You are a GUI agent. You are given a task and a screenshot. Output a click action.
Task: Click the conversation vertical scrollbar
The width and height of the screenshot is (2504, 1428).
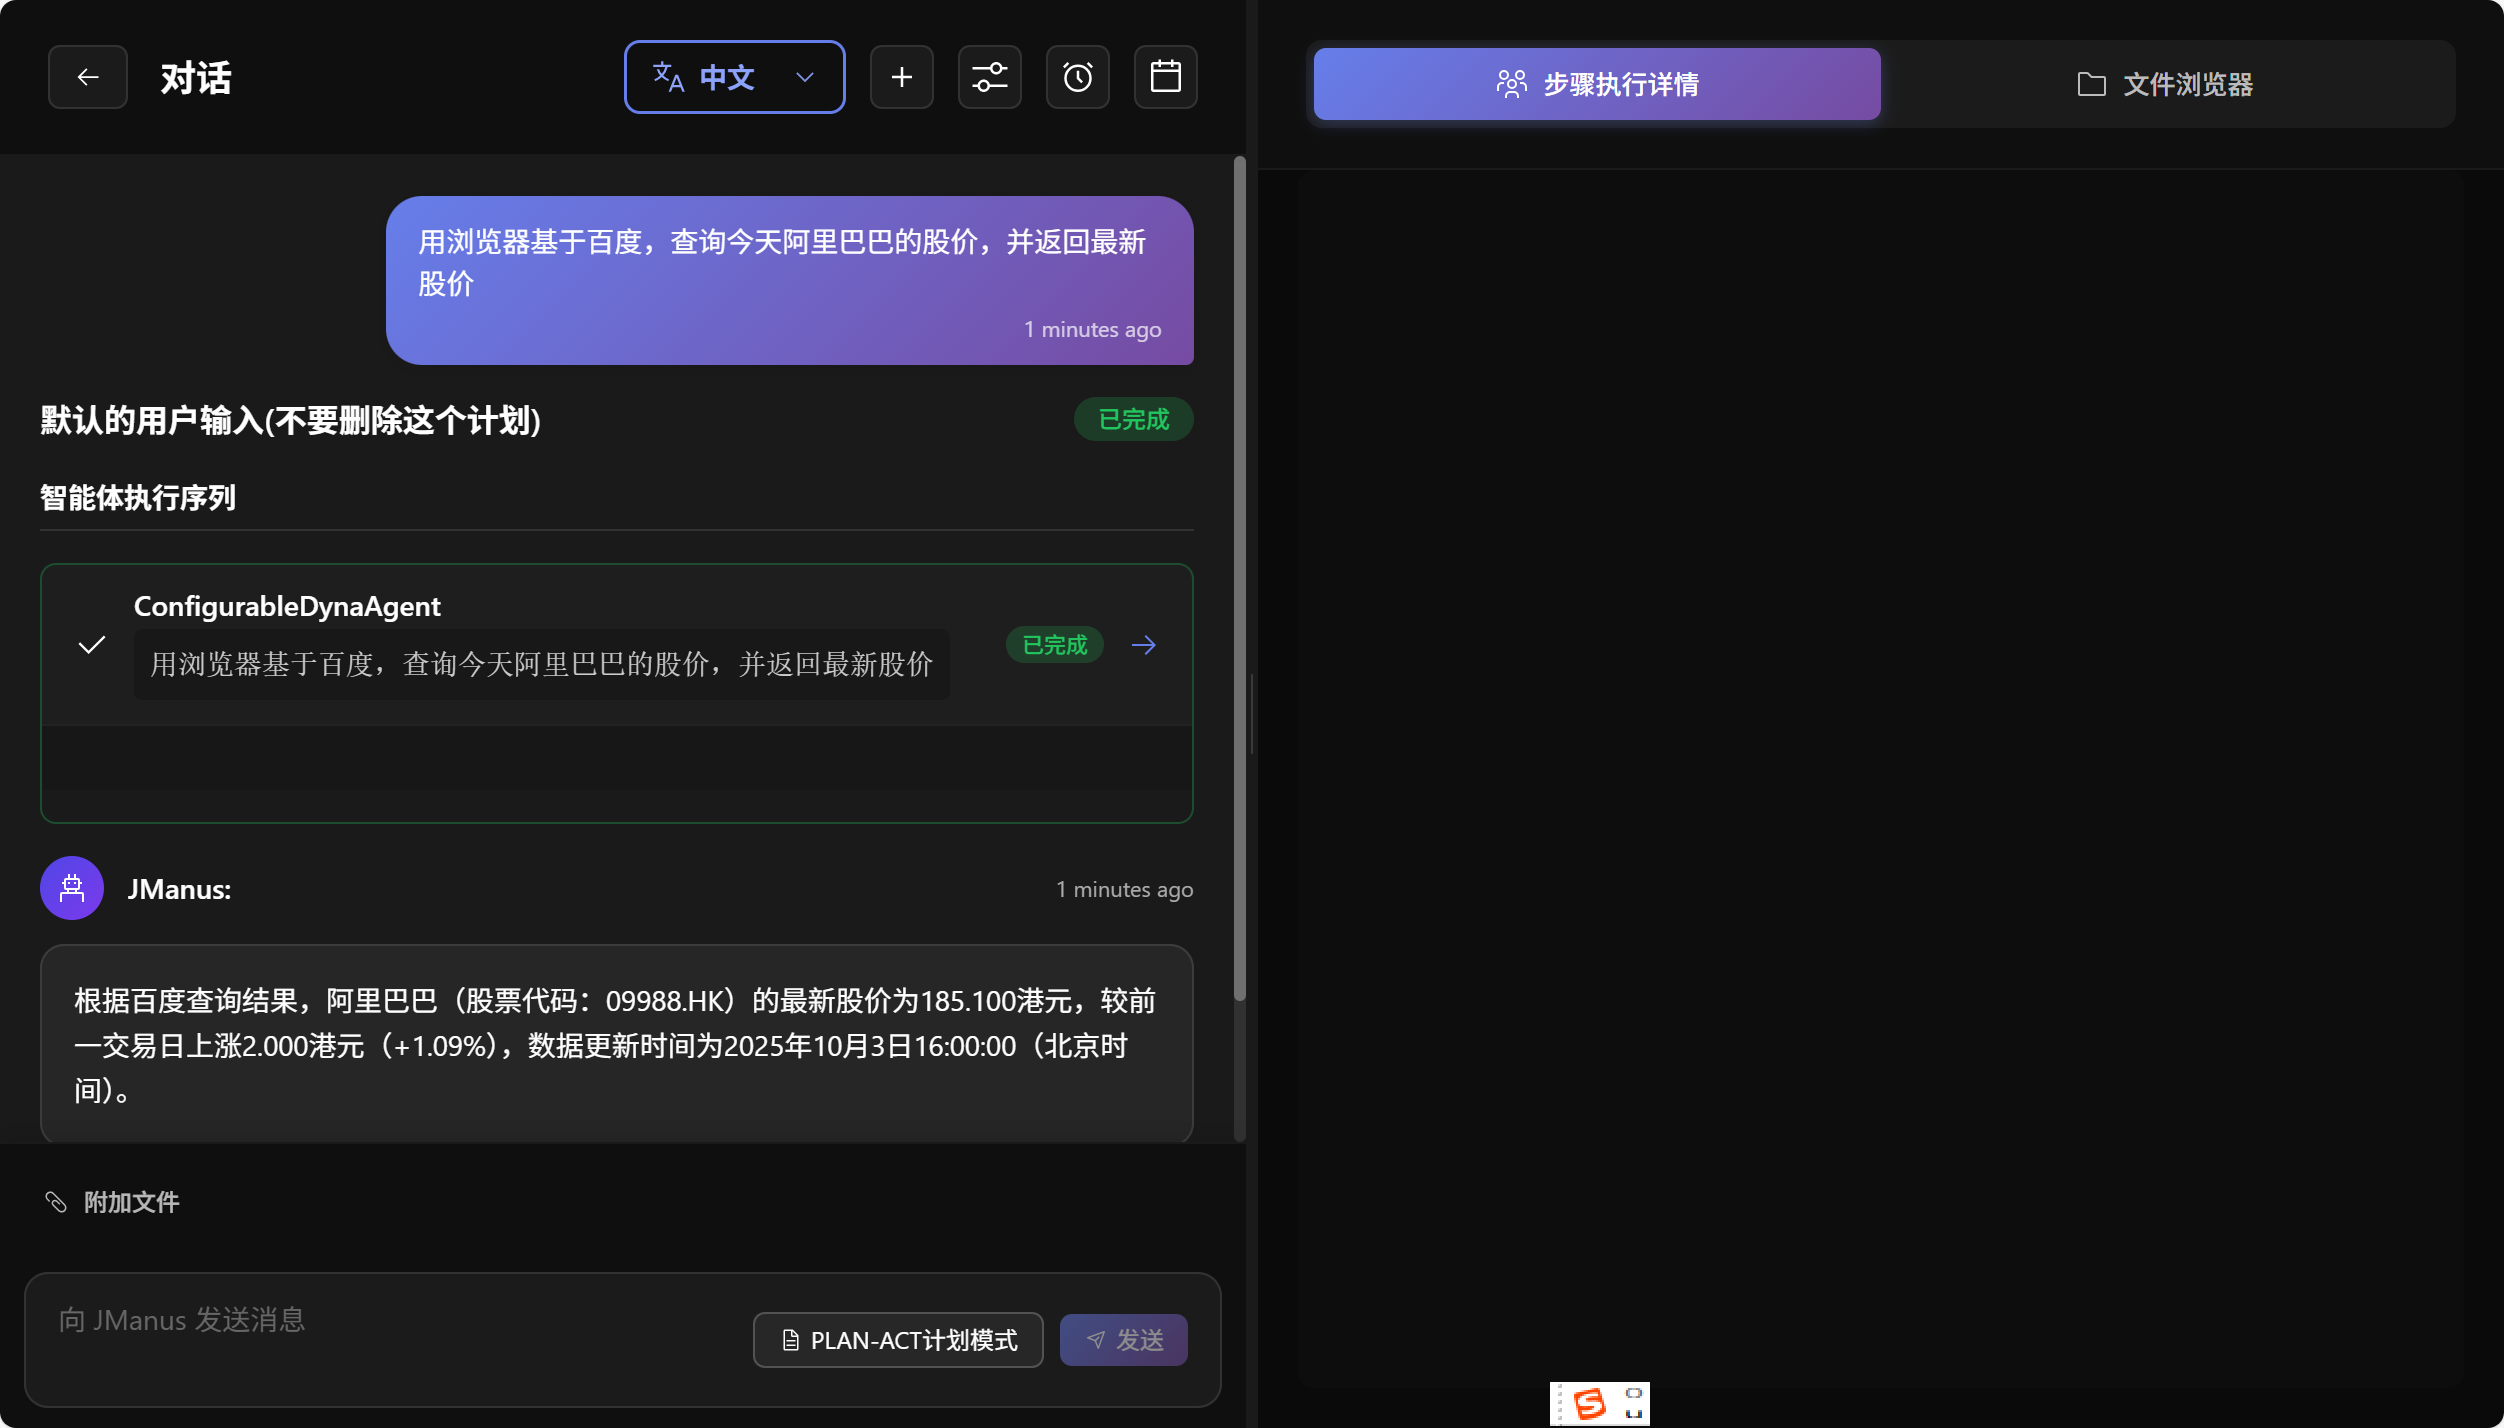tap(1239, 580)
